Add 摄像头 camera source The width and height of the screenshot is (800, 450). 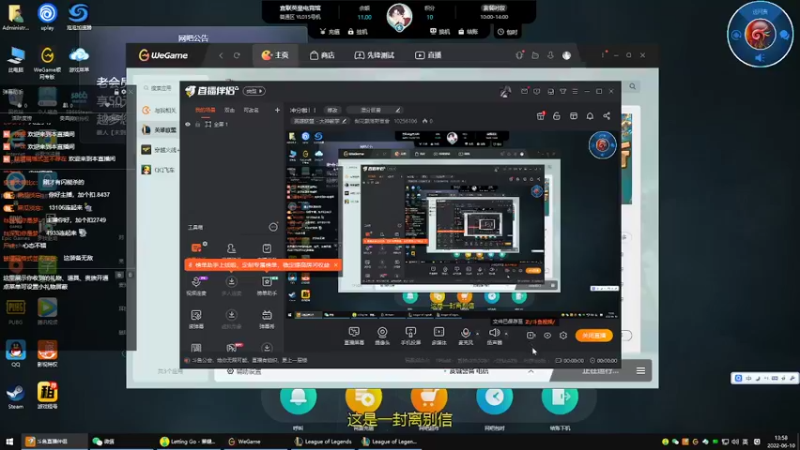(382, 336)
